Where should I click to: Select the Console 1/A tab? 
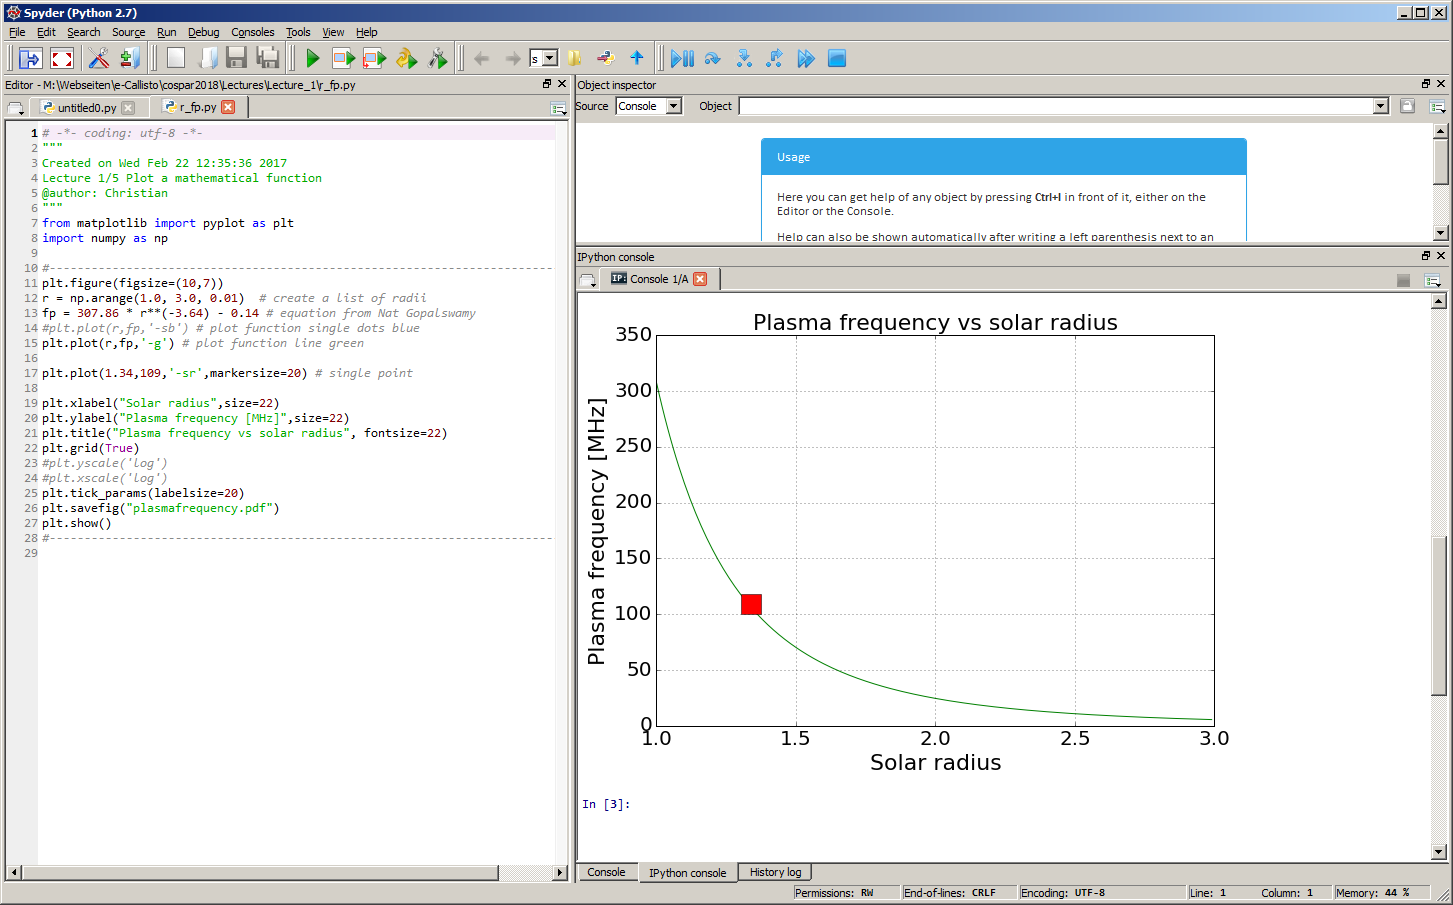[659, 279]
